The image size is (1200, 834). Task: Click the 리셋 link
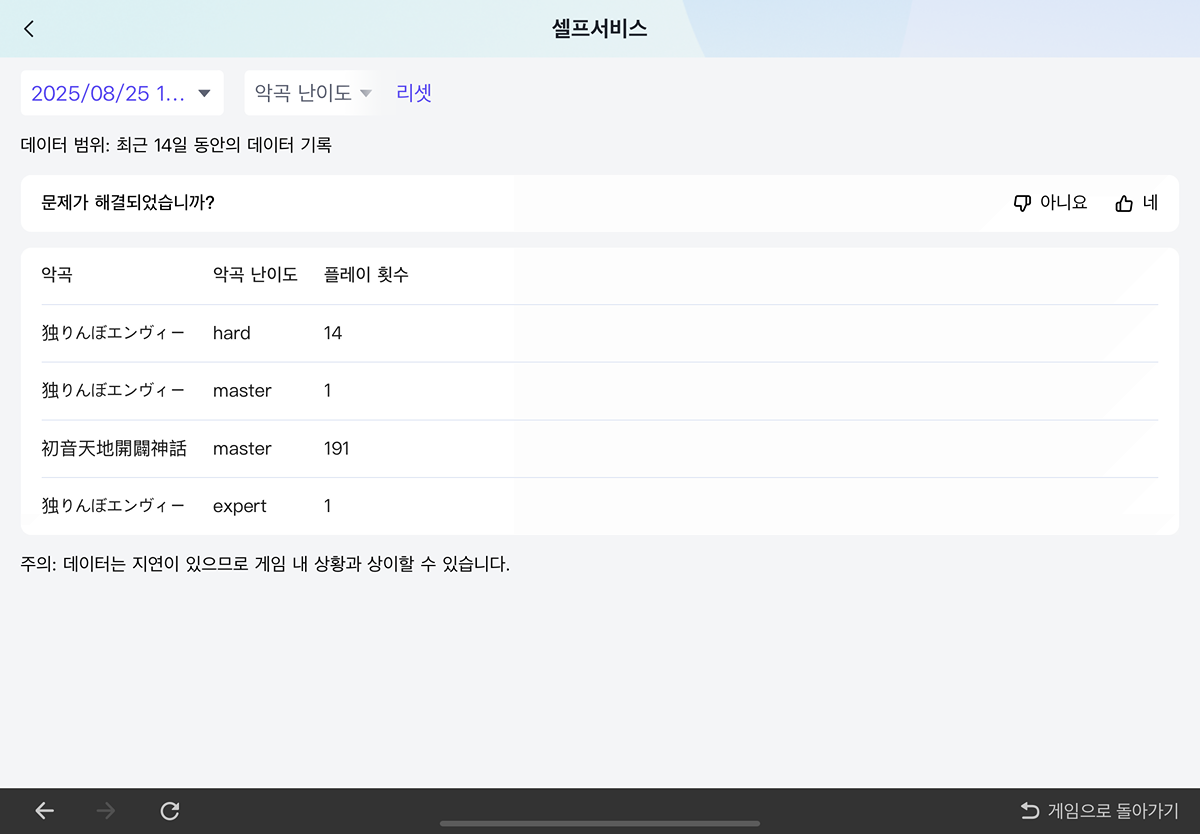click(414, 93)
